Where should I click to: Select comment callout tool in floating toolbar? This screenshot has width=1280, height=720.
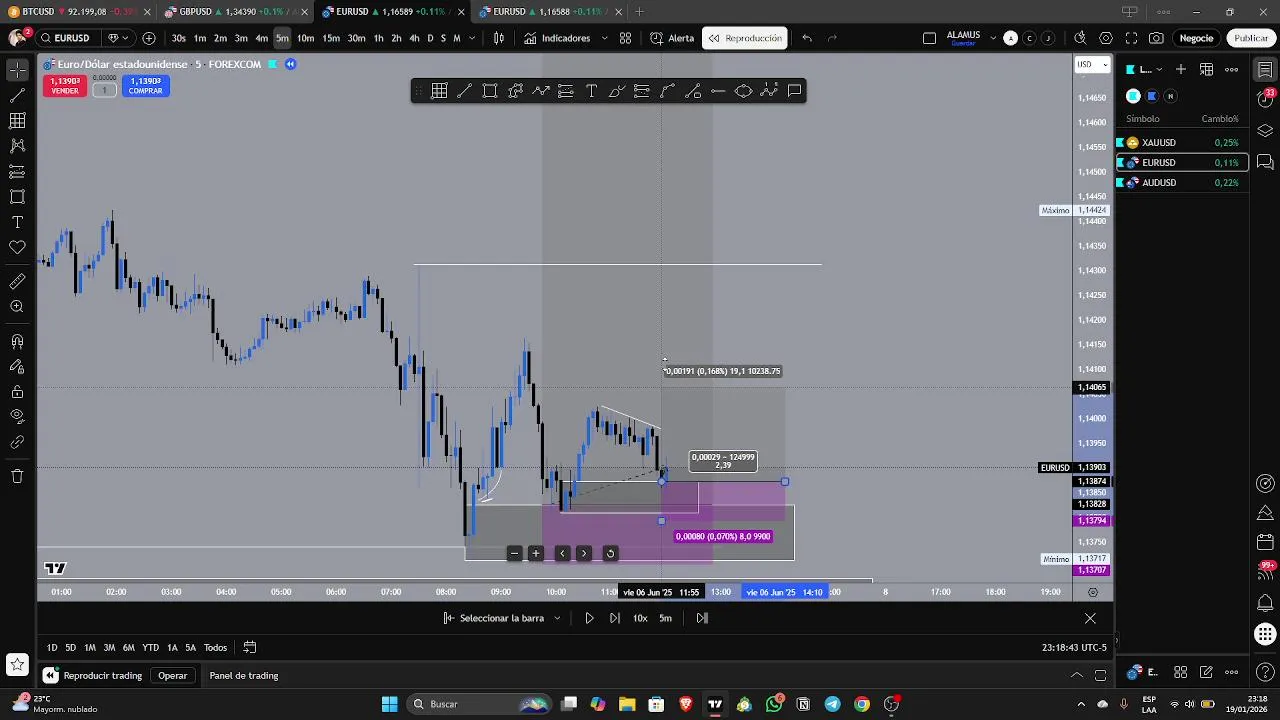coord(794,91)
